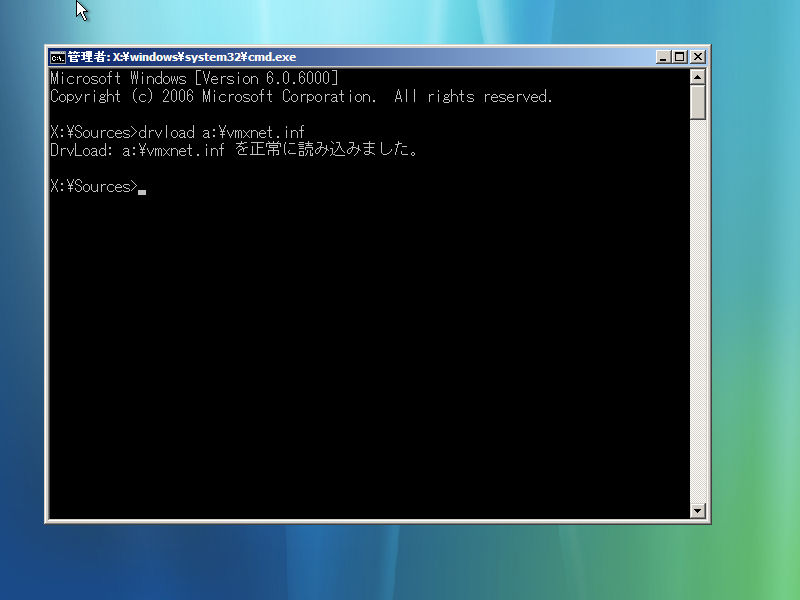Click the cmd.exe title bar text

click(182, 57)
